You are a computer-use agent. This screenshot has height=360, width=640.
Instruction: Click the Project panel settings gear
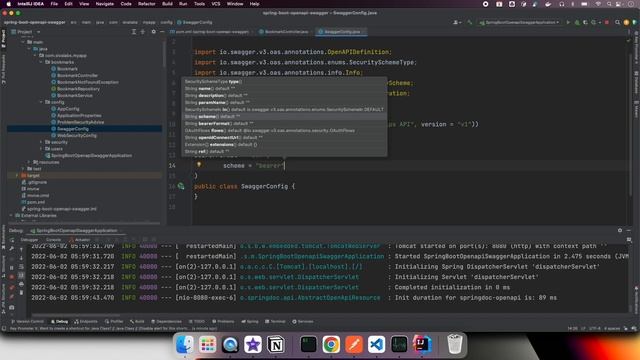click(x=153, y=31)
